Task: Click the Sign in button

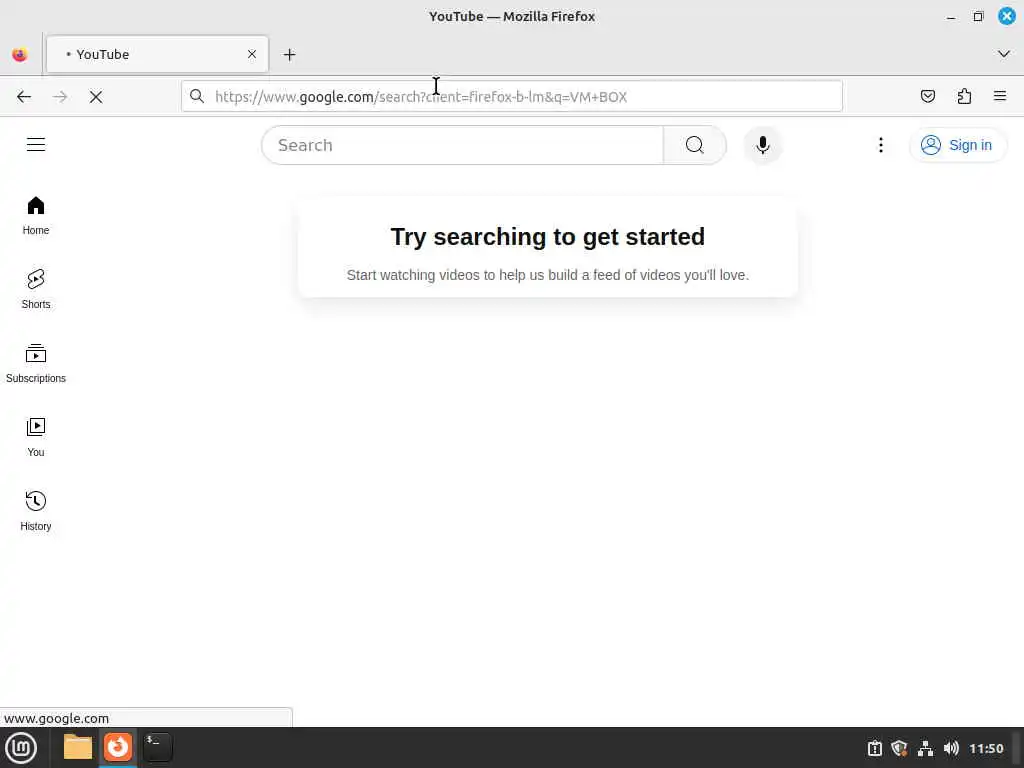Action: point(957,145)
